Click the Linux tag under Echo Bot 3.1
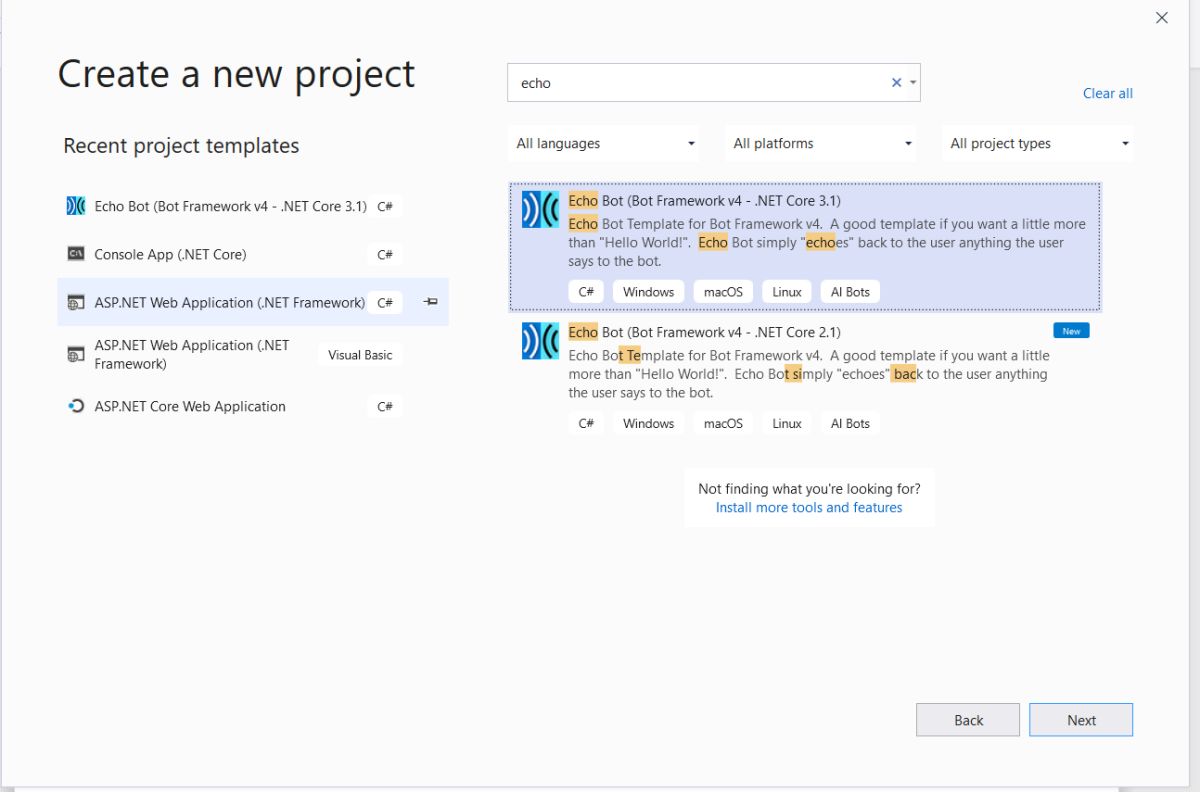Screen dimensions: 1200x792 tap(787, 292)
